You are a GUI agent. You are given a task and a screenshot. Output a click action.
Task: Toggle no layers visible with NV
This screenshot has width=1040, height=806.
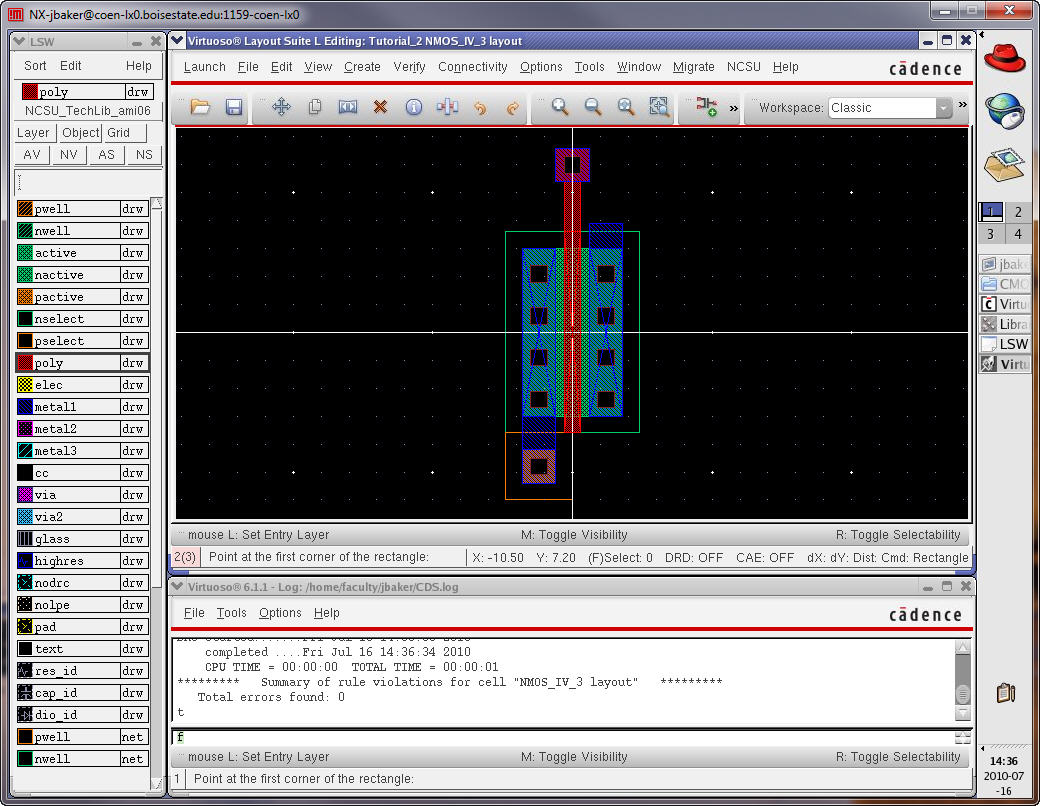pos(69,155)
